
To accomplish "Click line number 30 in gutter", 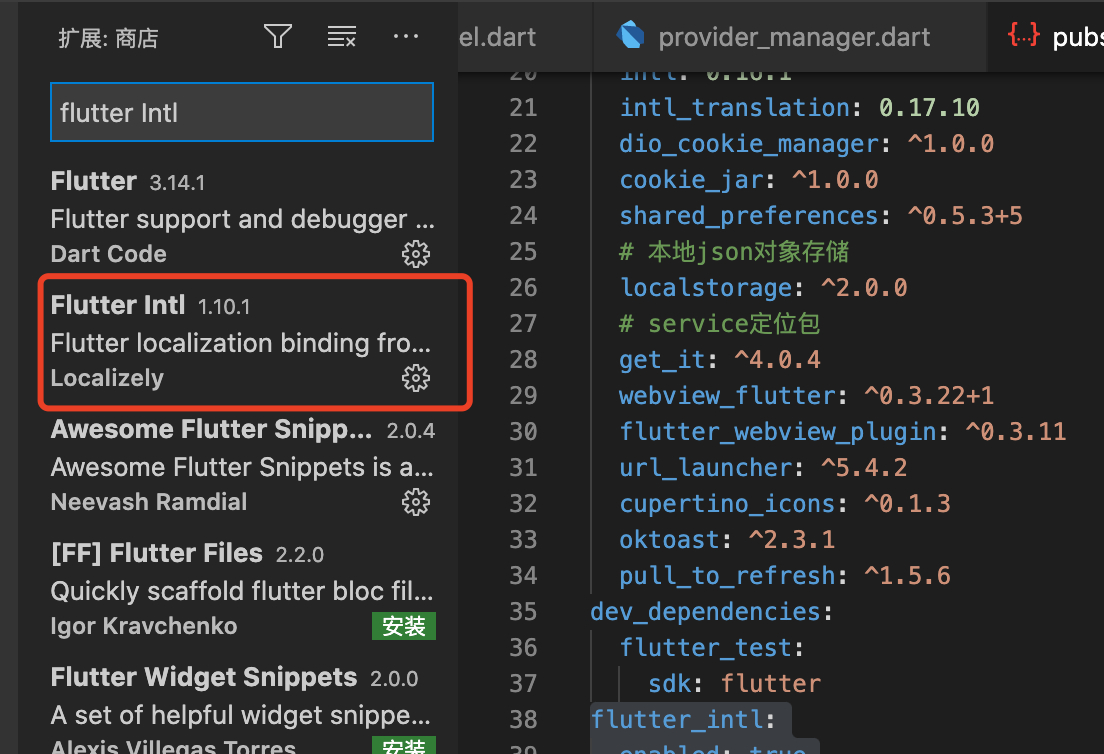I will pyautogui.click(x=523, y=431).
